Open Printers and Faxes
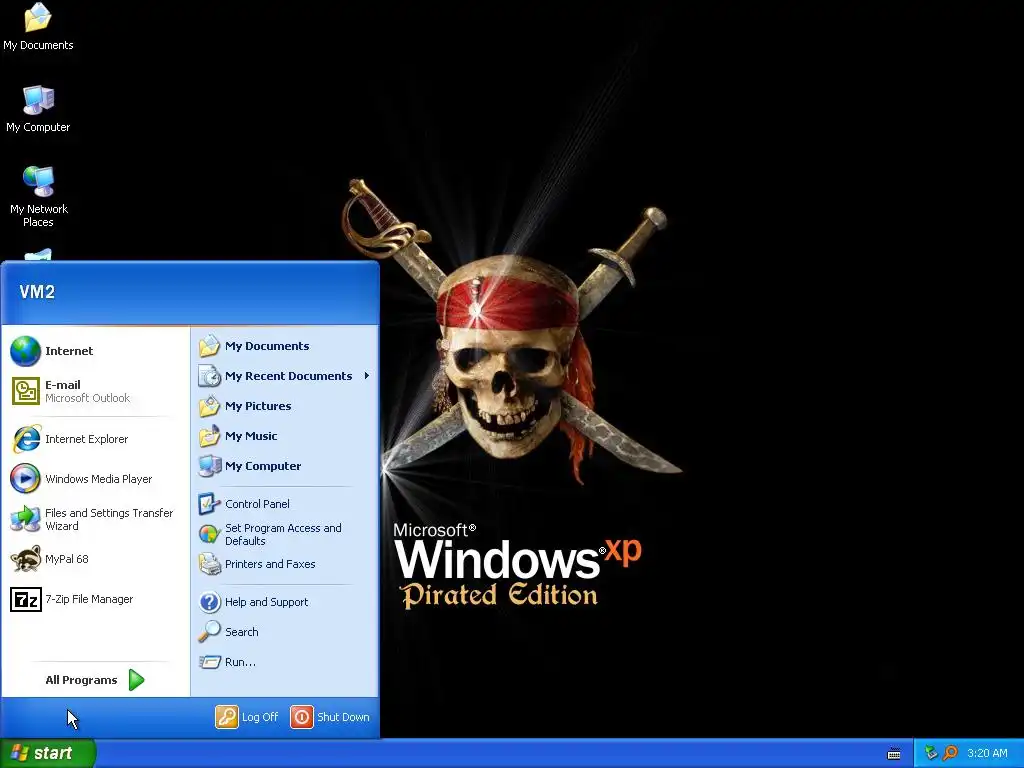This screenshot has width=1024, height=768. click(285, 564)
